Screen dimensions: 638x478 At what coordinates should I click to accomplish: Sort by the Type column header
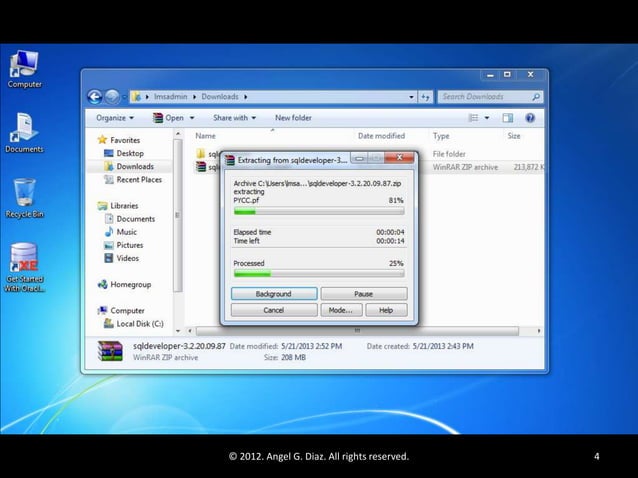441,136
